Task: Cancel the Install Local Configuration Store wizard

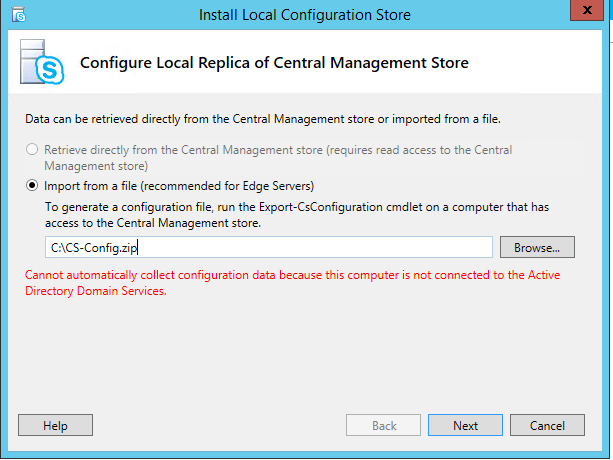Action: pyautogui.click(x=547, y=425)
